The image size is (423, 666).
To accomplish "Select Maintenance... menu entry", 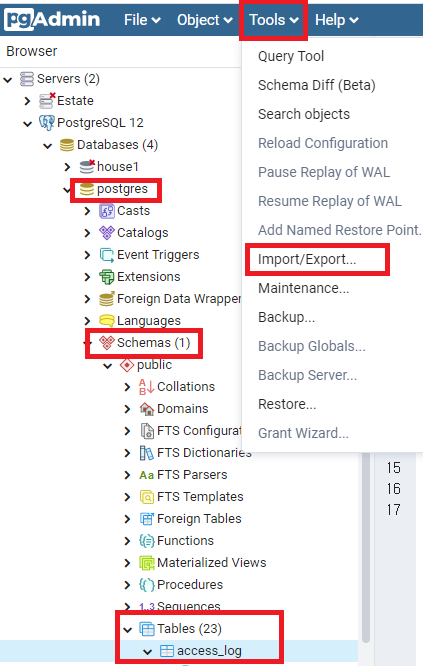I will (x=304, y=288).
